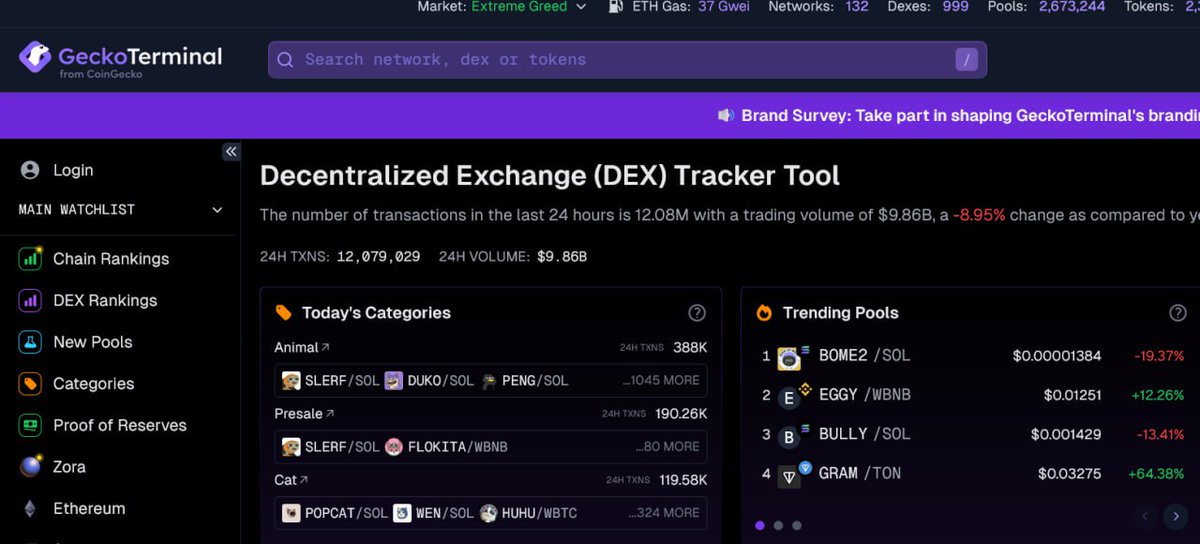Click the Today's Categories tag icon
1200x544 pixels.
coord(284,313)
